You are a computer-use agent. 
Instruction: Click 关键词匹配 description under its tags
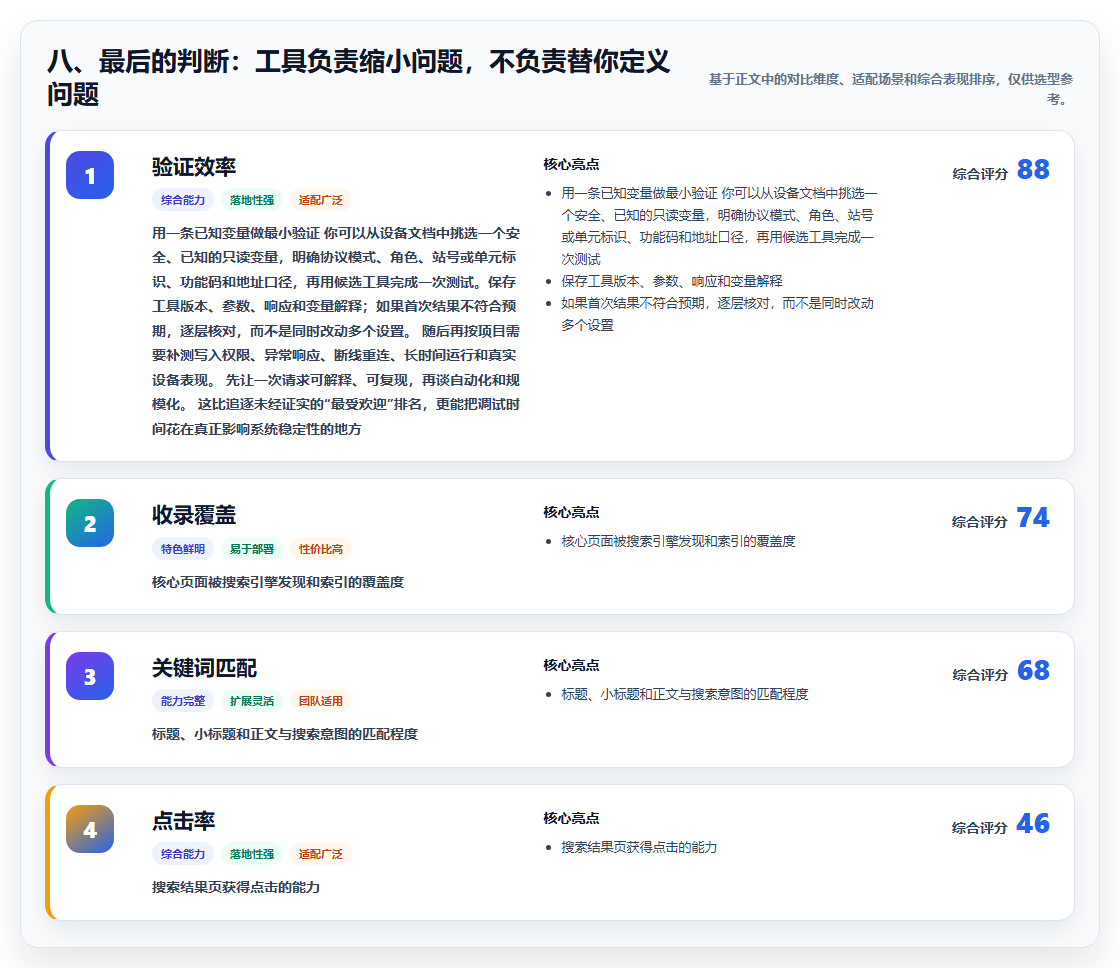(284, 734)
